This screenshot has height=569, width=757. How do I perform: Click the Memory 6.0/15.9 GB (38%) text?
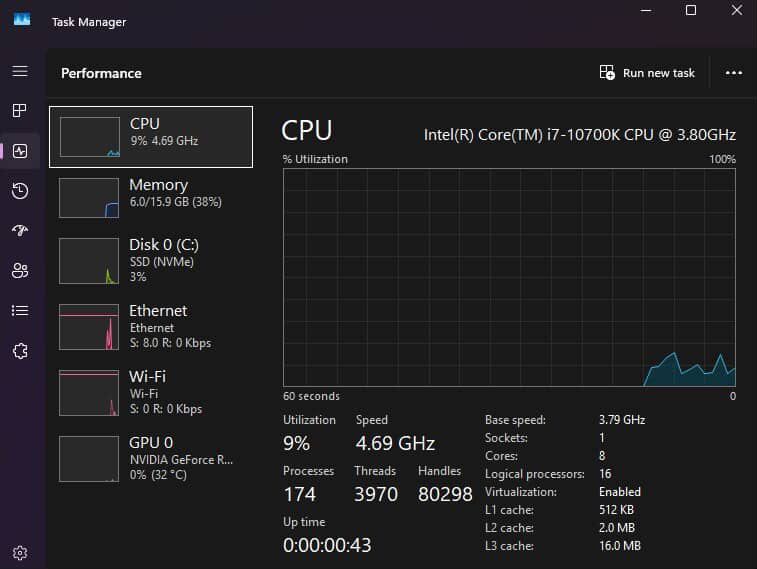click(x=176, y=202)
